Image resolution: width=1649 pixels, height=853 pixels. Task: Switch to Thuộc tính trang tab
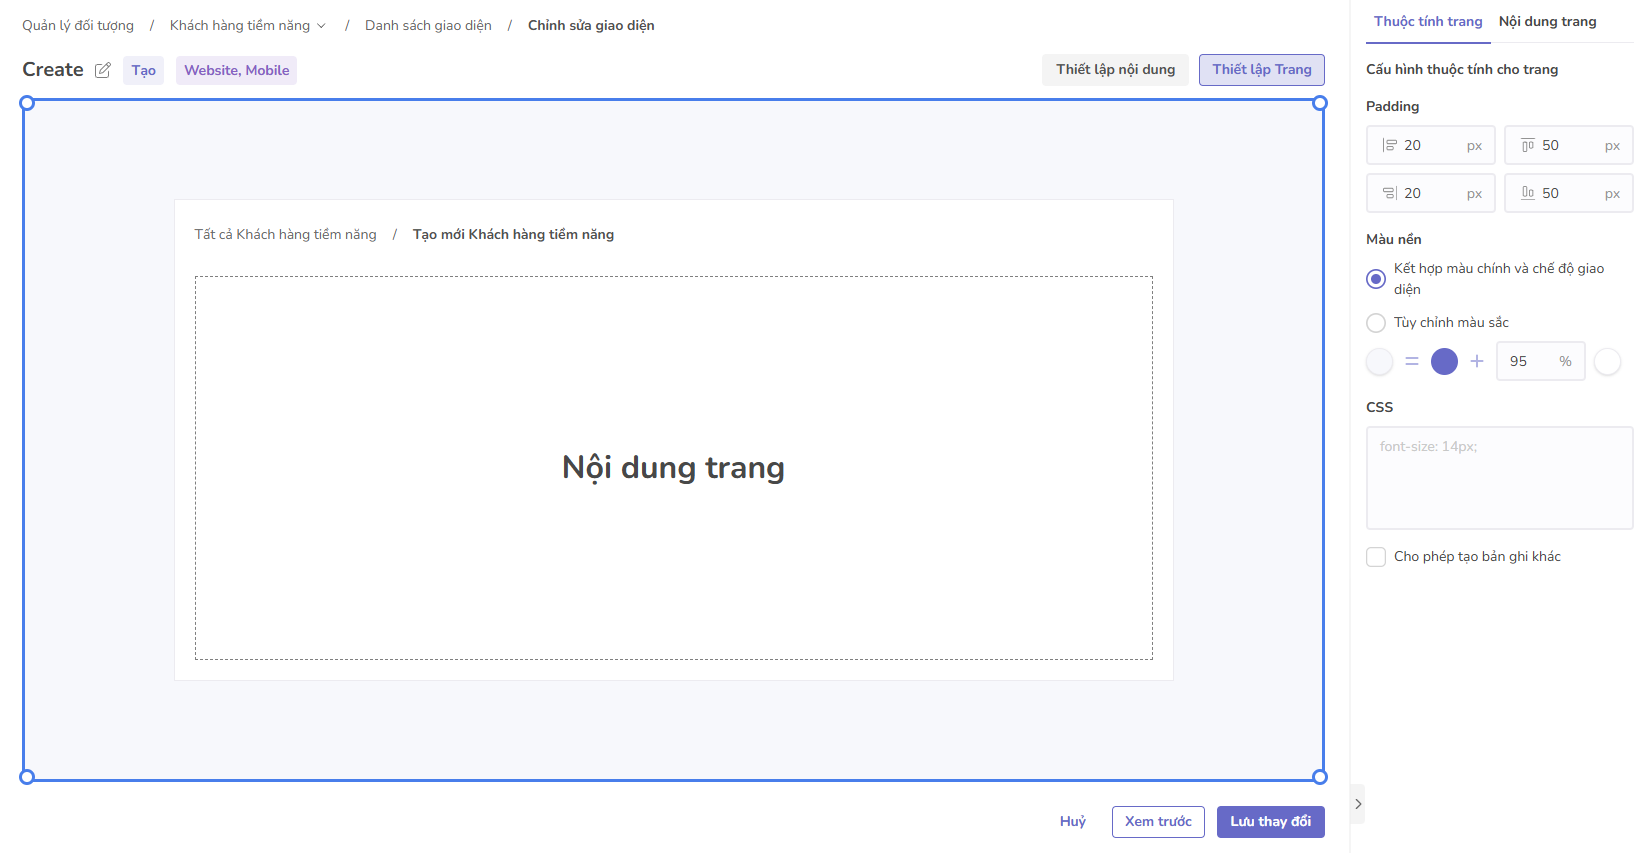coord(1428,21)
